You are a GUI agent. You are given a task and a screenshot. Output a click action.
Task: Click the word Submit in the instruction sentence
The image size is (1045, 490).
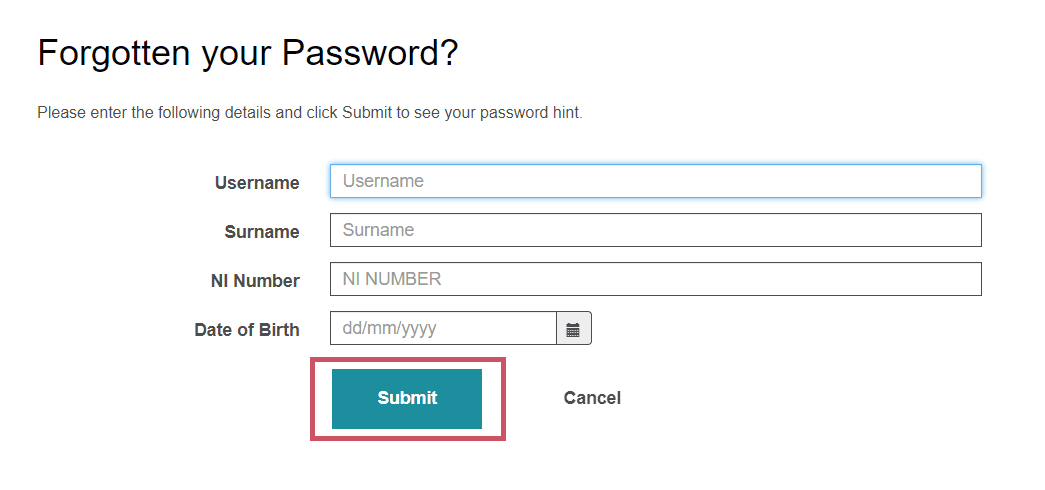tap(367, 113)
